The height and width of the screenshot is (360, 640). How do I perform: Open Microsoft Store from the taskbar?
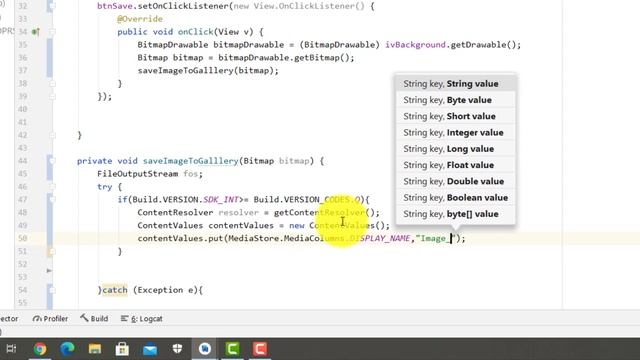122,349
